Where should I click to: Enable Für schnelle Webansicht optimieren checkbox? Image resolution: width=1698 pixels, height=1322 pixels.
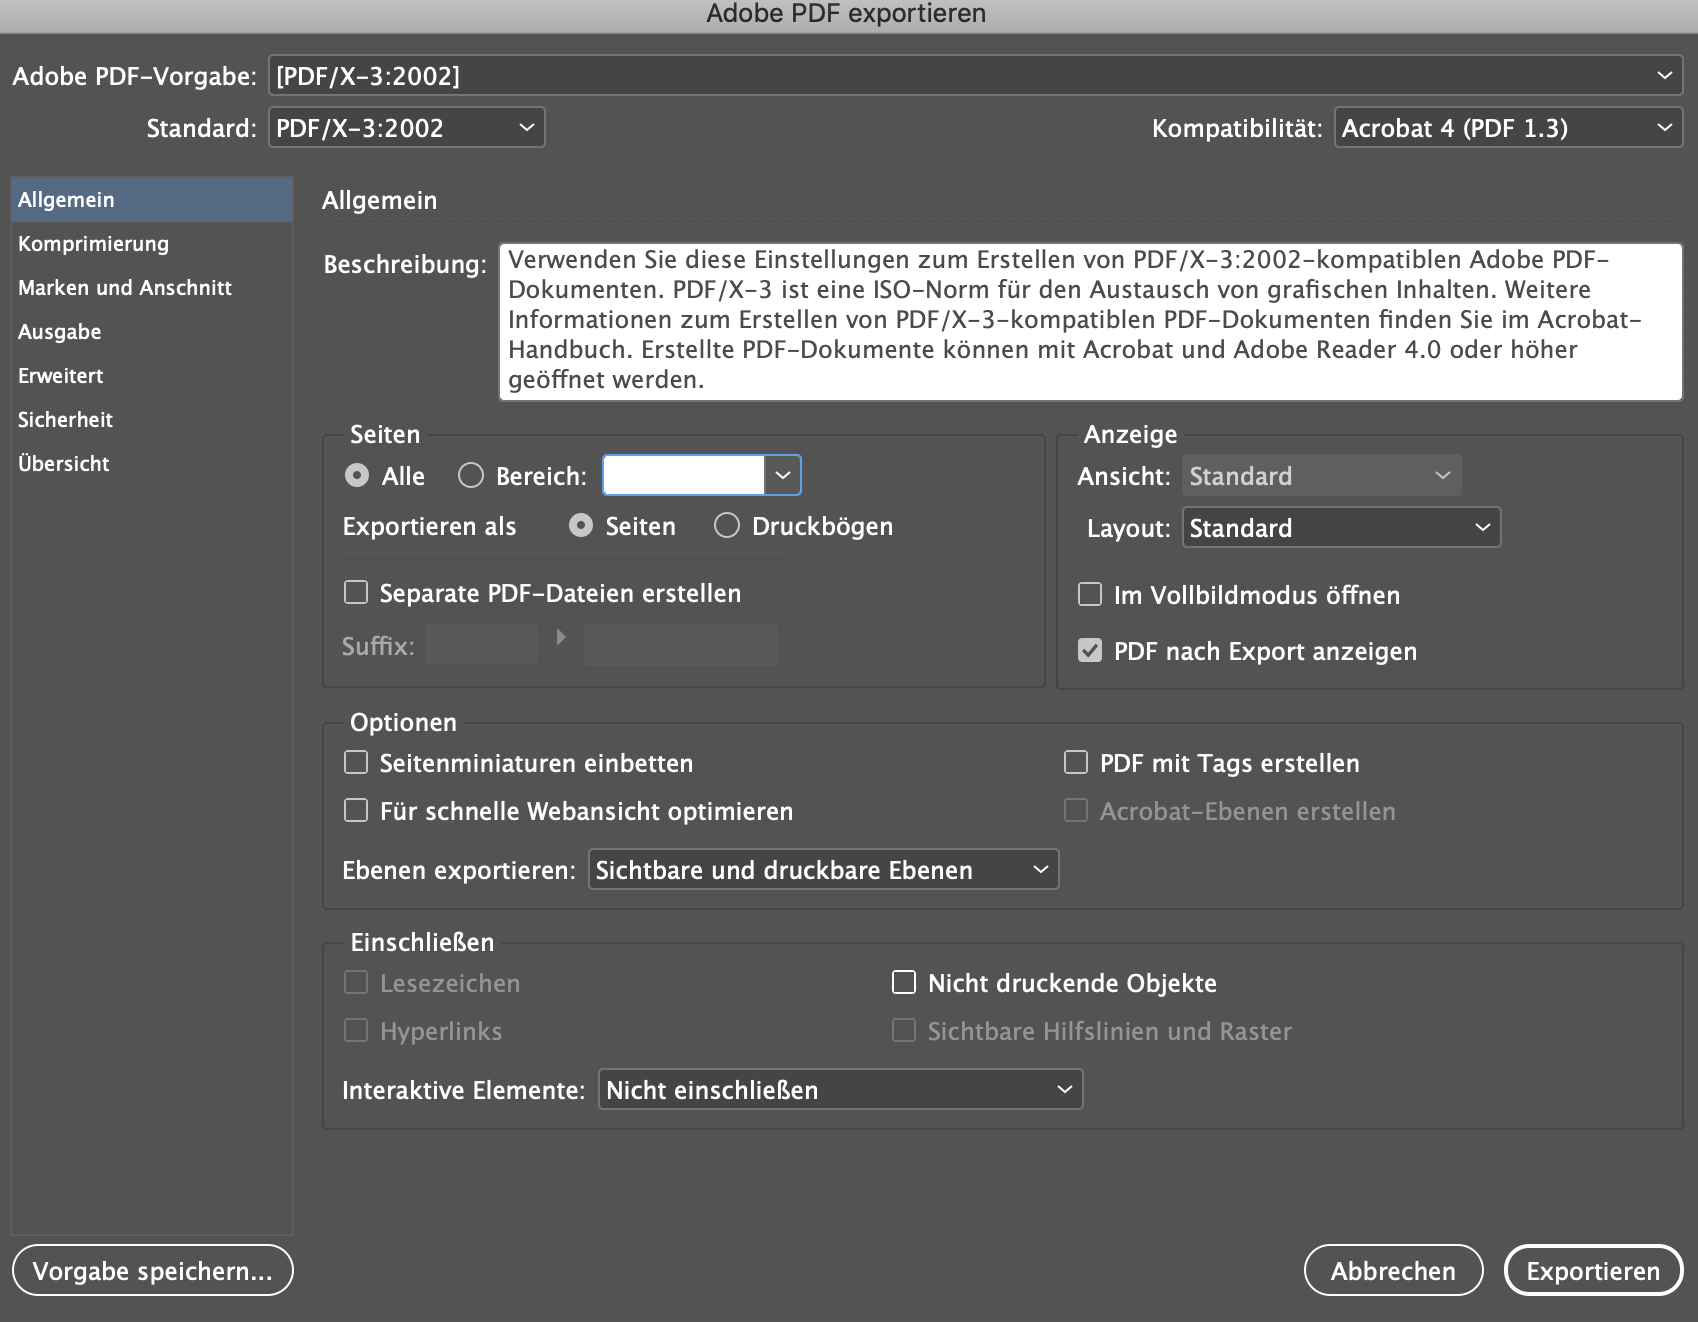tap(356, 811)
